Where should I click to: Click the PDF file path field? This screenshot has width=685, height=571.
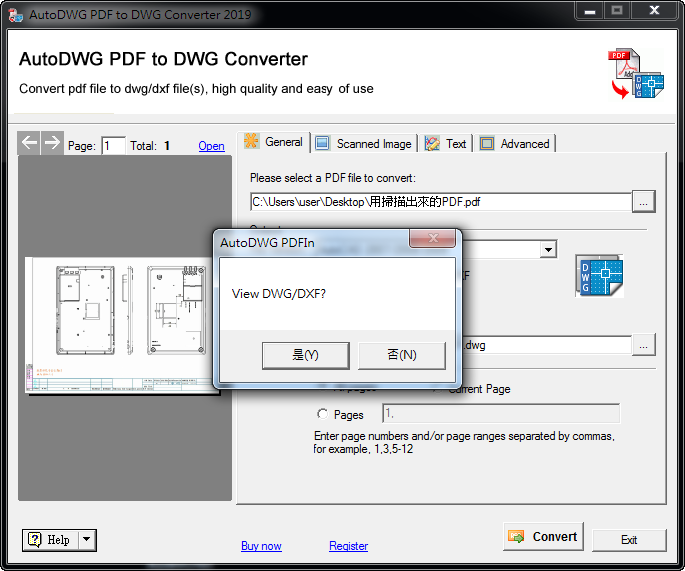tap(441, 202)
